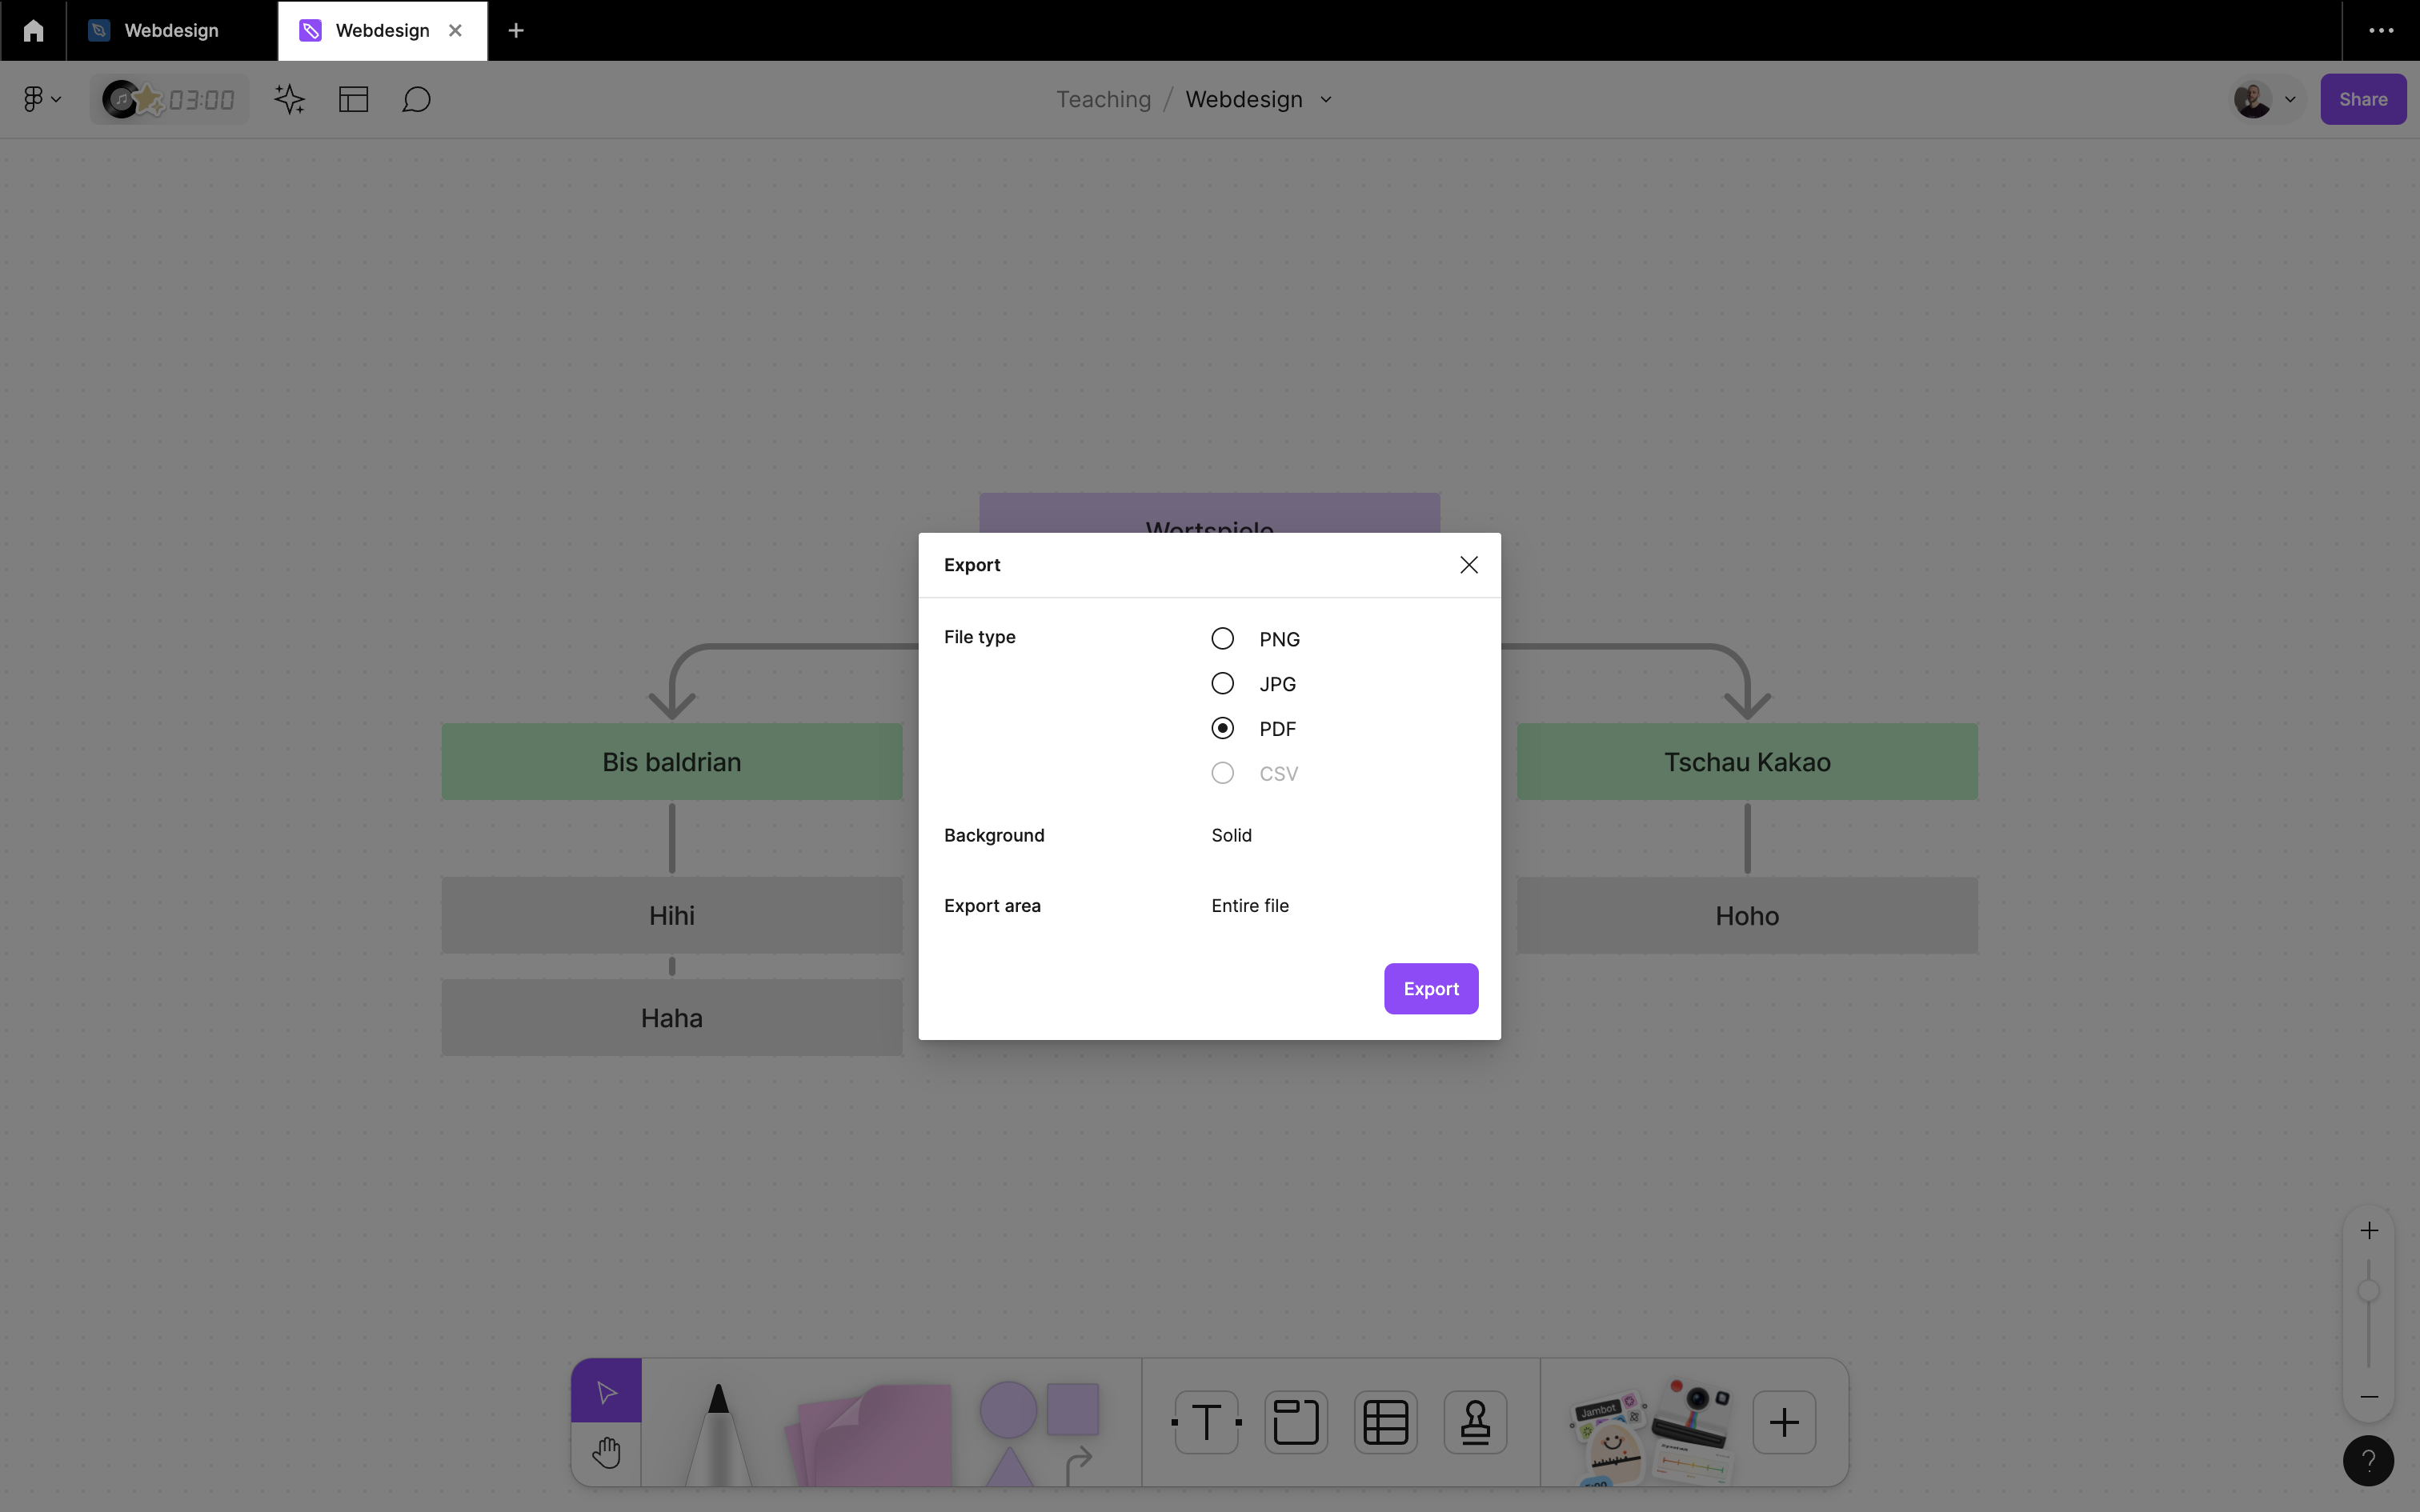Select the table tool in toolbar
The height and width of the screenshot is (1512, 2420).
click(x=1385, y=1422)
